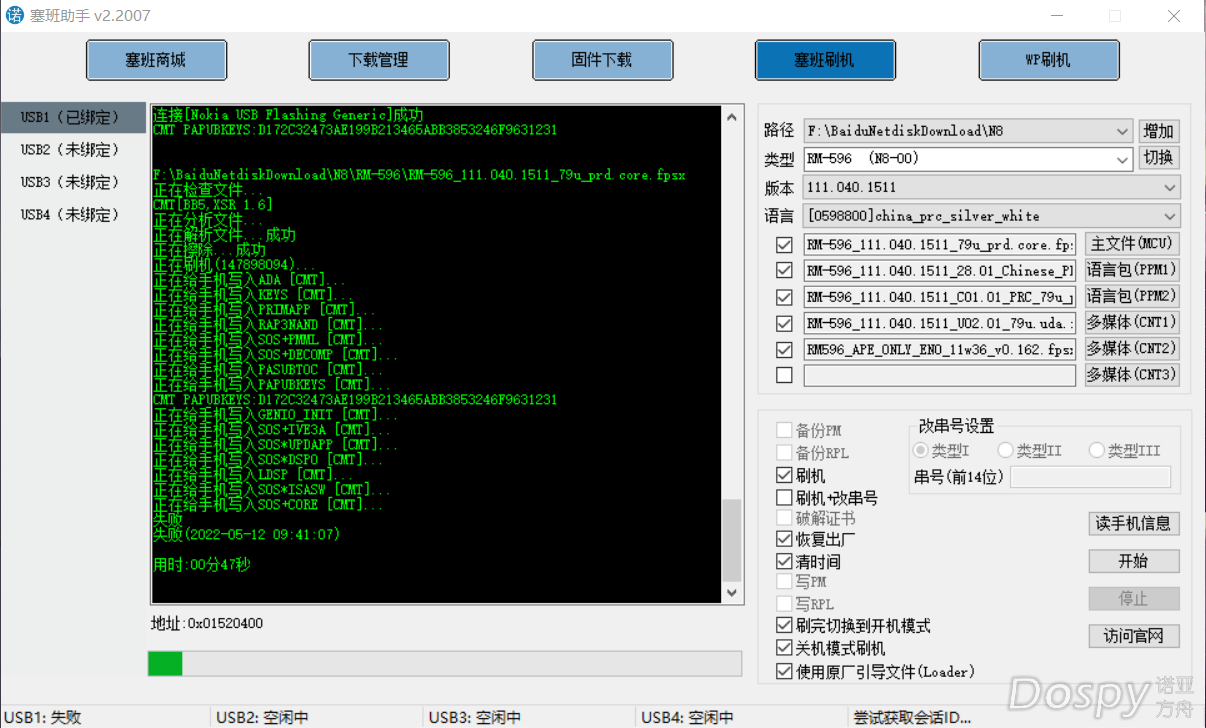Click the USB3: 空闲中 status entry
The height and width of the screenshot is (728, 1206).
coord(475,717)
